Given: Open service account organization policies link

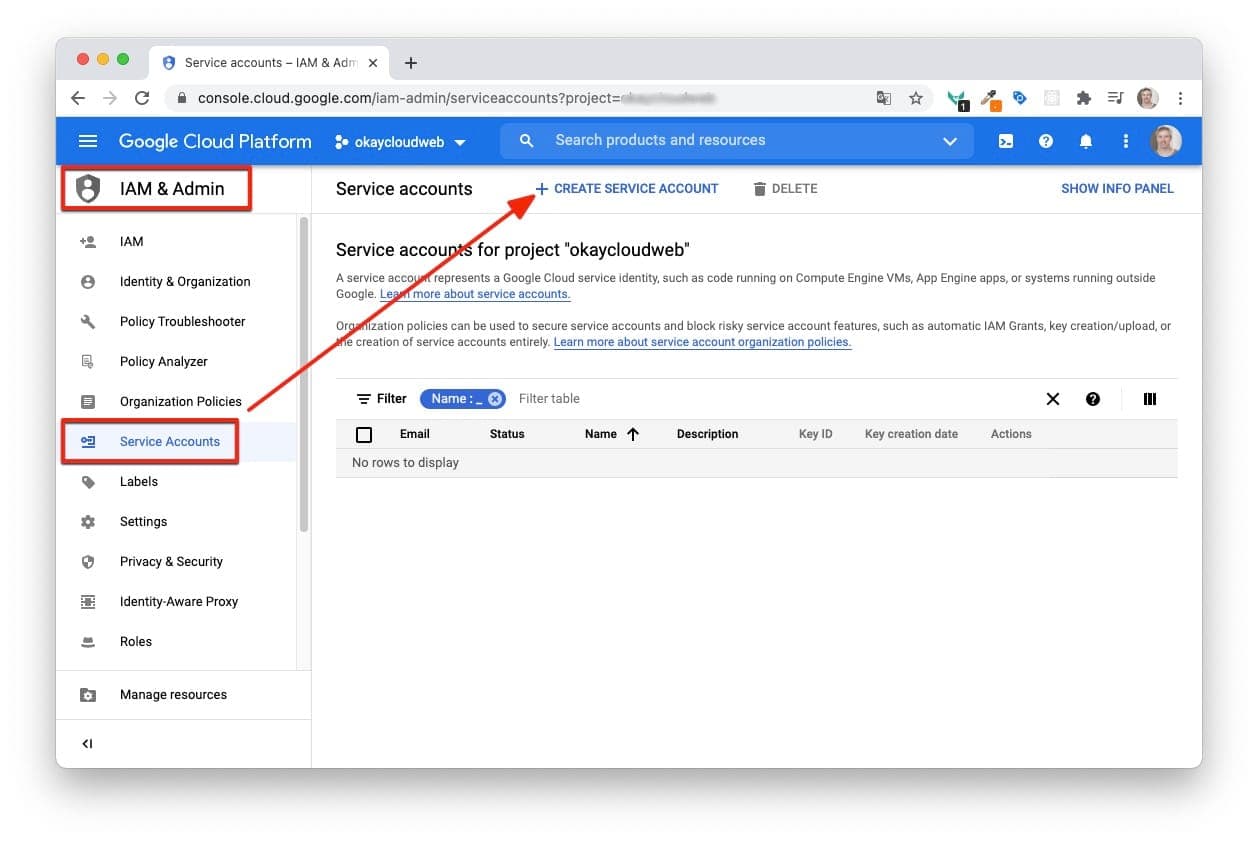Looking at the screenshot, I should pyautogui.click(x=702, y=342).
